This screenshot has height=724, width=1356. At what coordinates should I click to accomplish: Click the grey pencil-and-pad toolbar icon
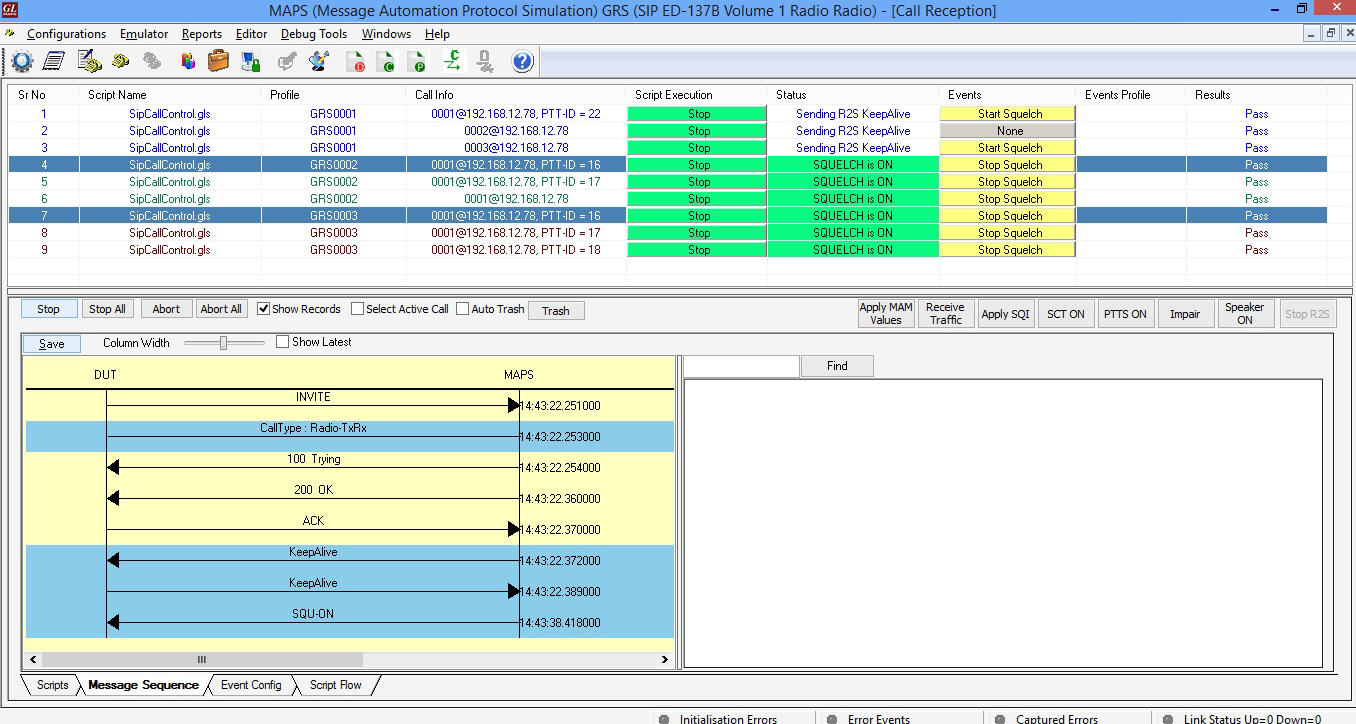(x=287, y=62)
